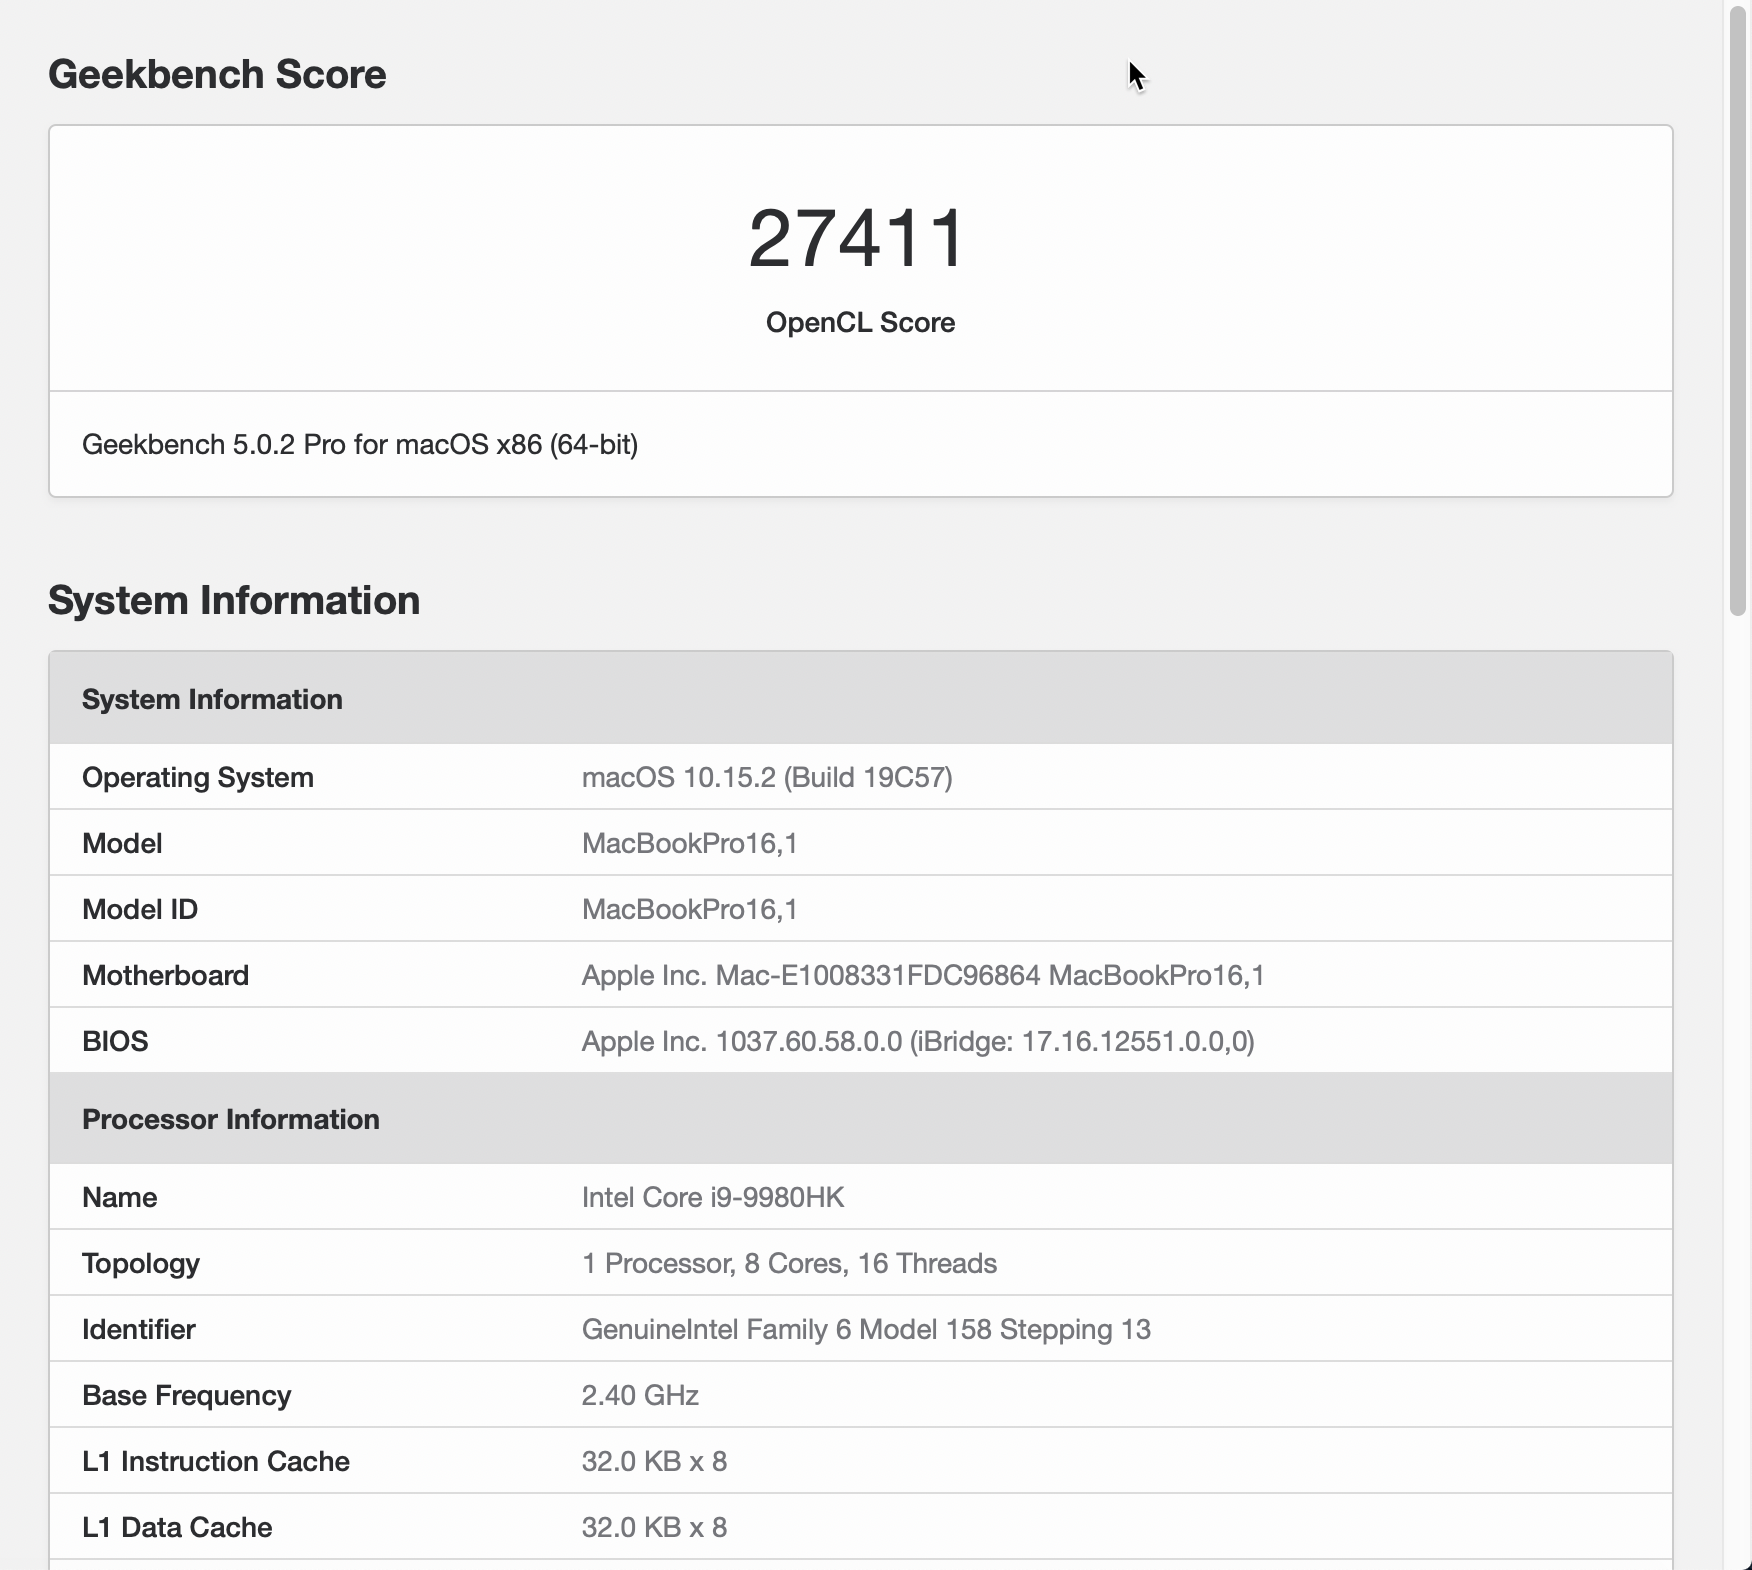Click Geekbench 5.0.2 Pro version text
Image resolution: width=1752 pixels, height=1570 pixels.
click(360, 444)
